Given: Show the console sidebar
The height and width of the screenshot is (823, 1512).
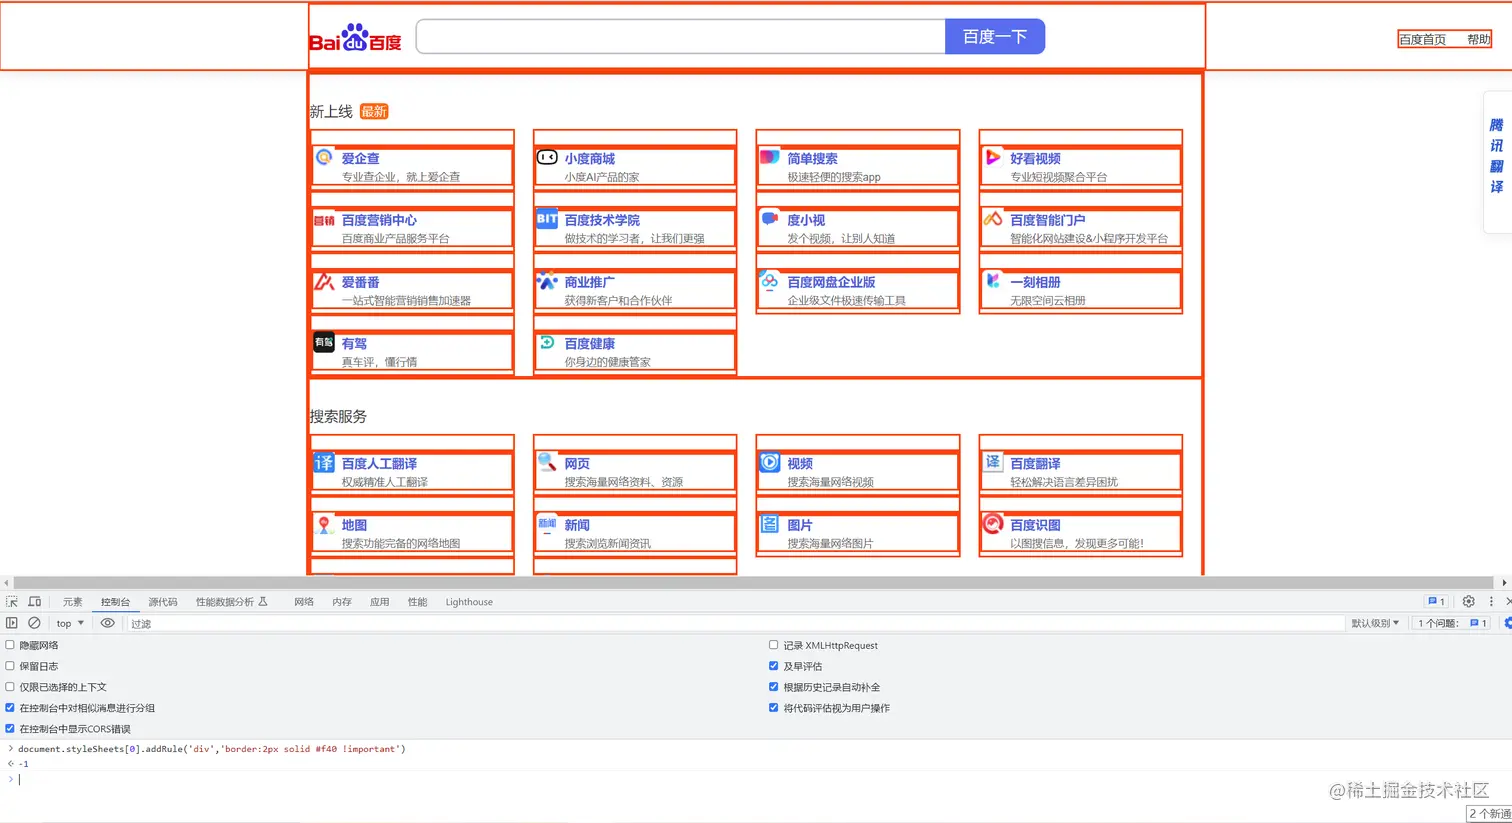Looking at the screenshot, I should point(12,623).
